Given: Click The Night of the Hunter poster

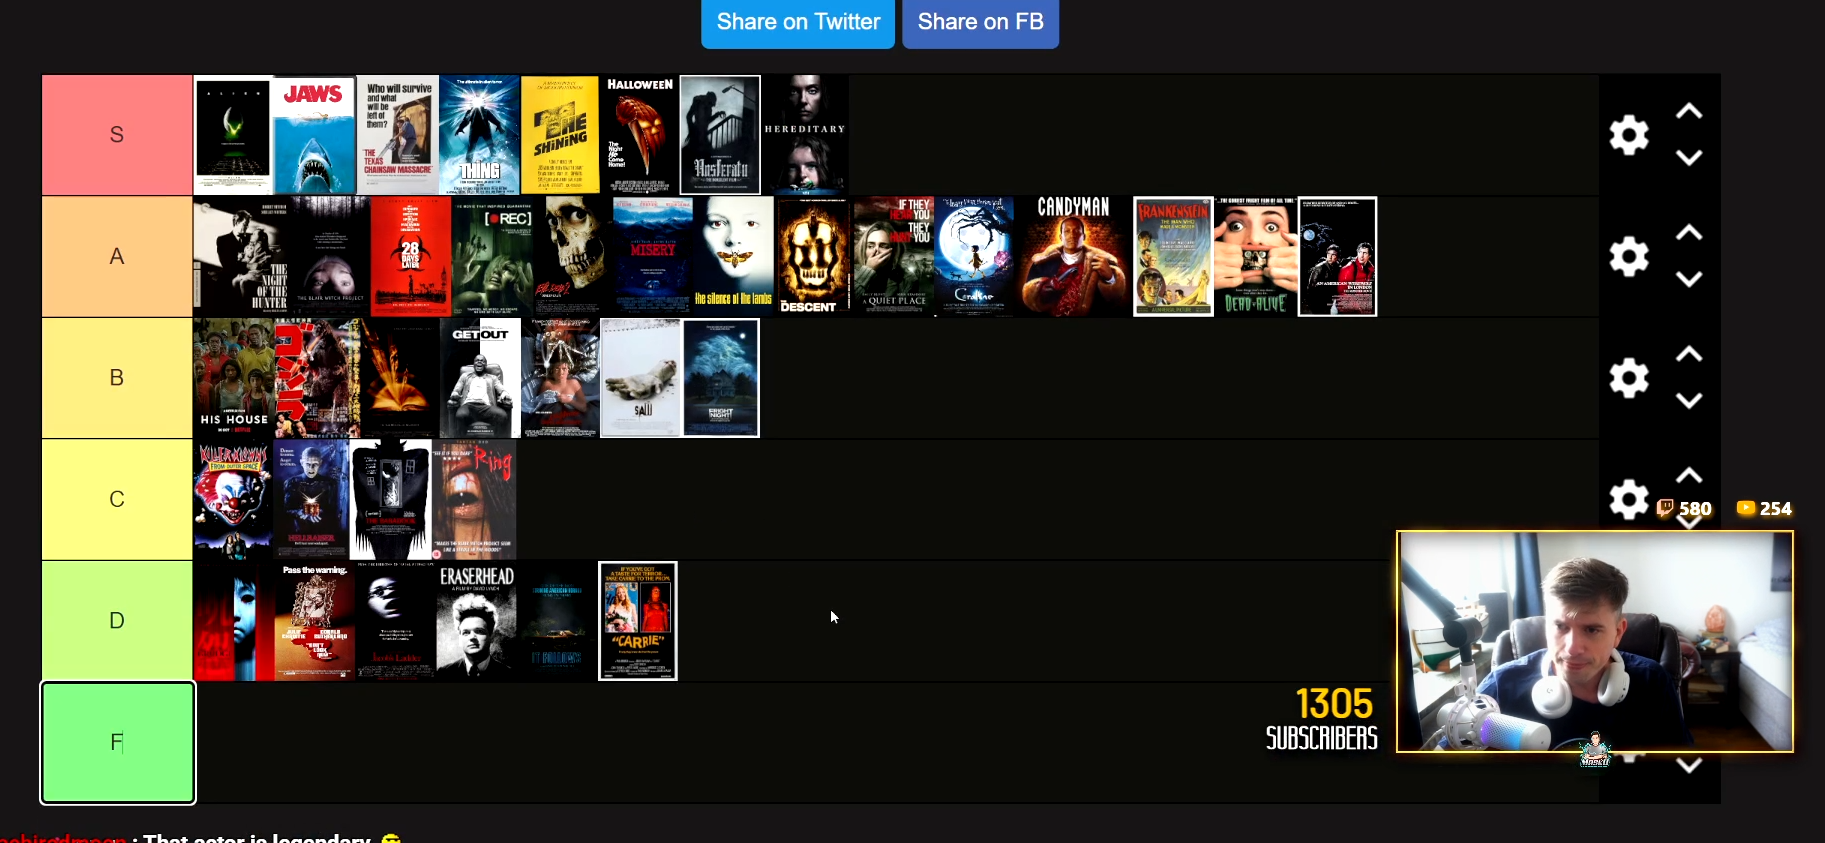Looking at the screenshot, I should coord(241,257).
